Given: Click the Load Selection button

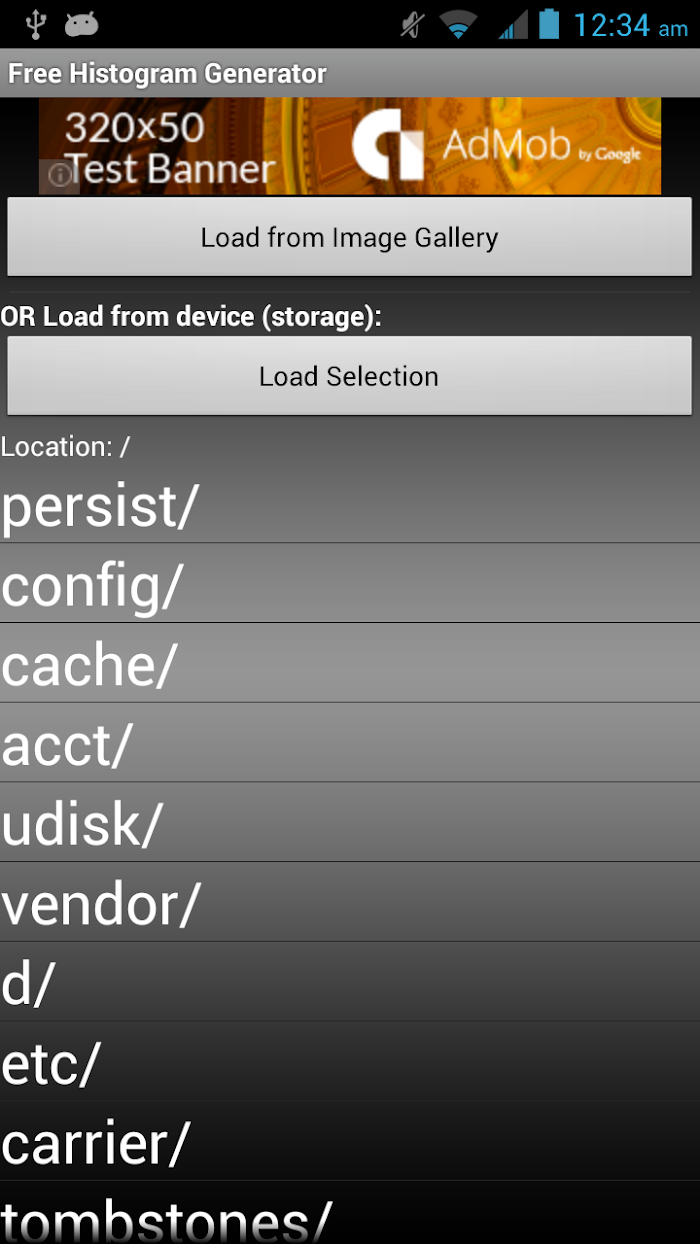Looking at the screenshot, I should [349, 376].
